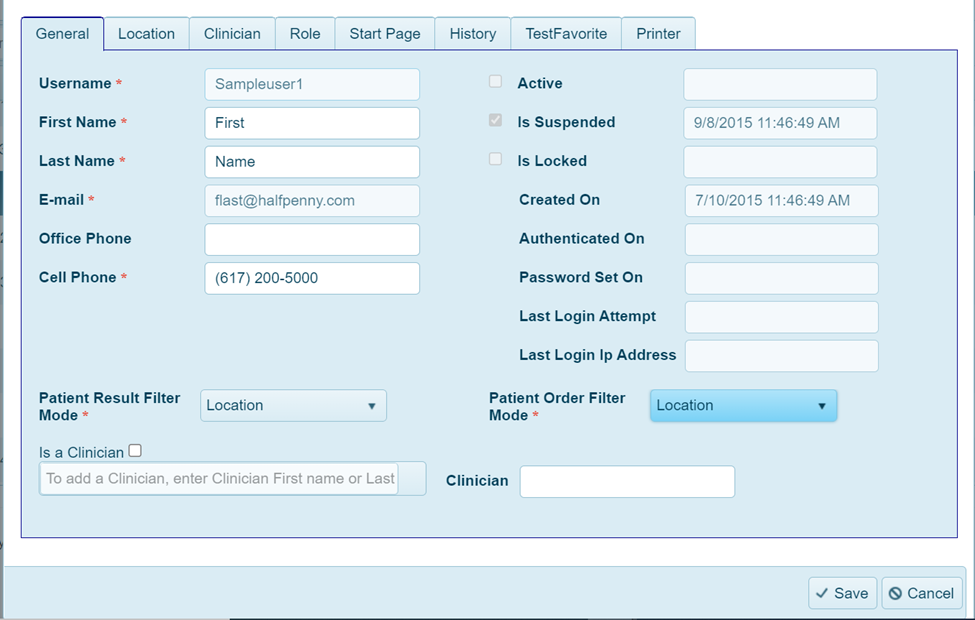
Task: Expand Patient Result Filter Mode dropdown
Action: (293, 405)
